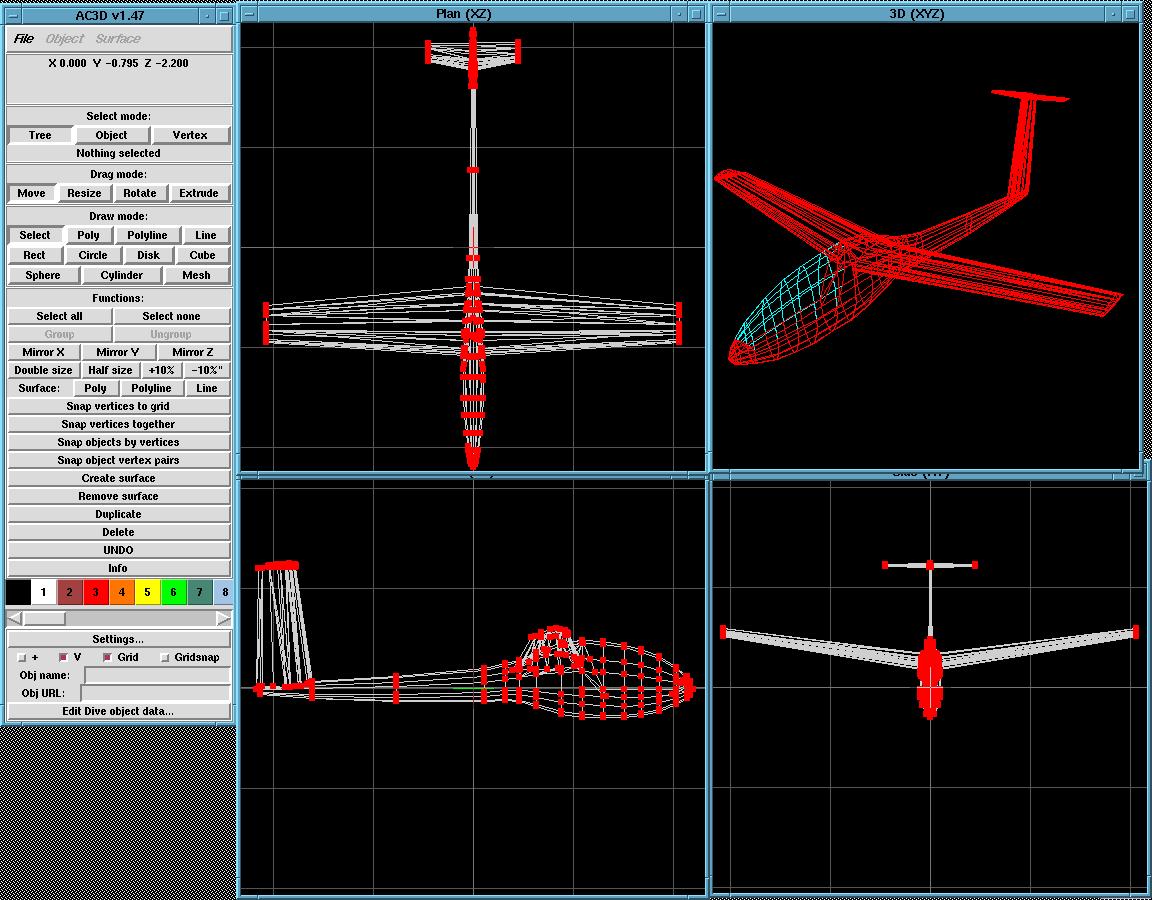Set select mode to Object
The height and width of the screenshot is (900, 1152).
[x=111, y=135]
